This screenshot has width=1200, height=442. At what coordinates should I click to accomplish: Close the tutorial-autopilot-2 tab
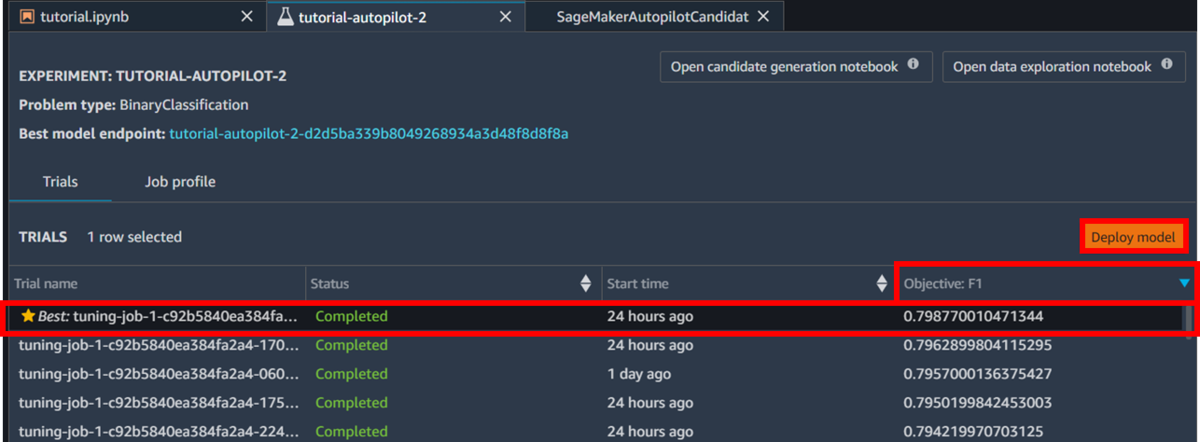[505, 17]
